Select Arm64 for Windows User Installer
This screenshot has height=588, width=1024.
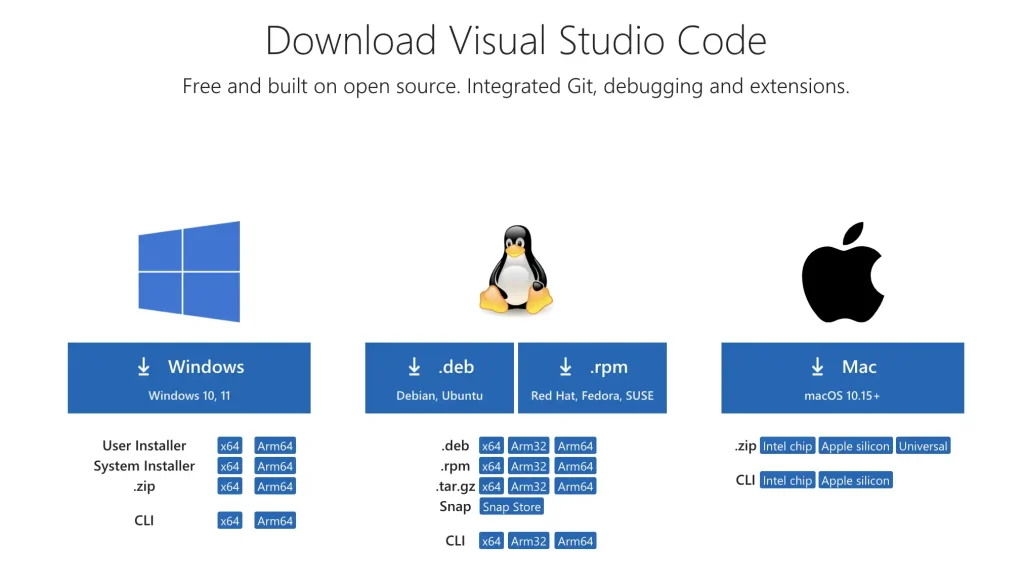(x=275, y=446)
